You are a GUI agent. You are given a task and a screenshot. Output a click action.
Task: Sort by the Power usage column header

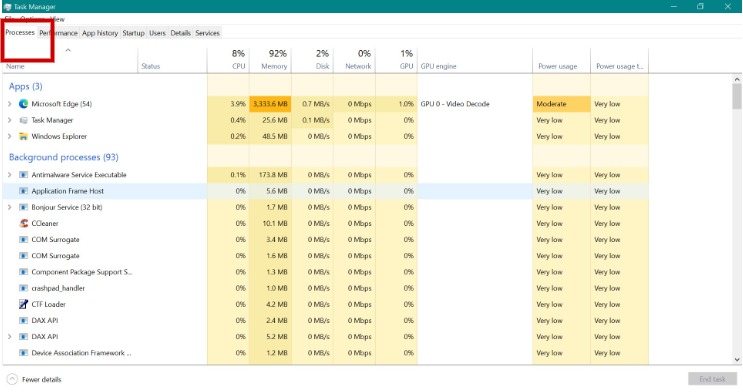[562, 60]
